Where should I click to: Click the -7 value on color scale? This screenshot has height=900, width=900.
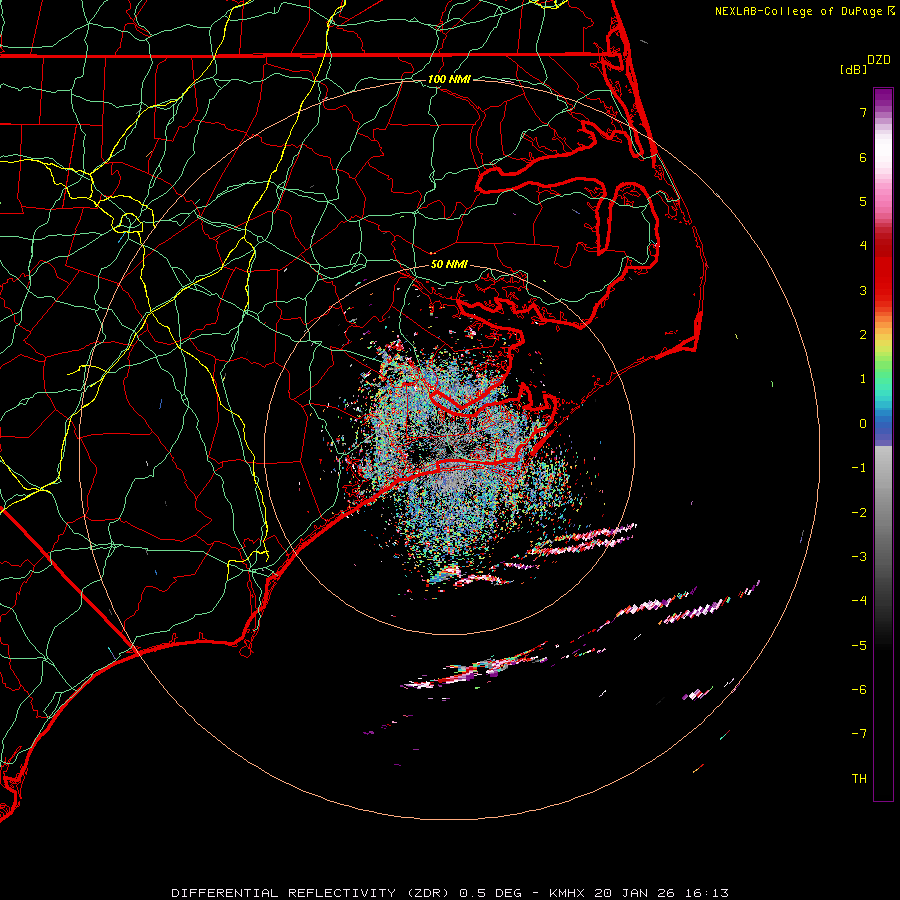point(859,734)
